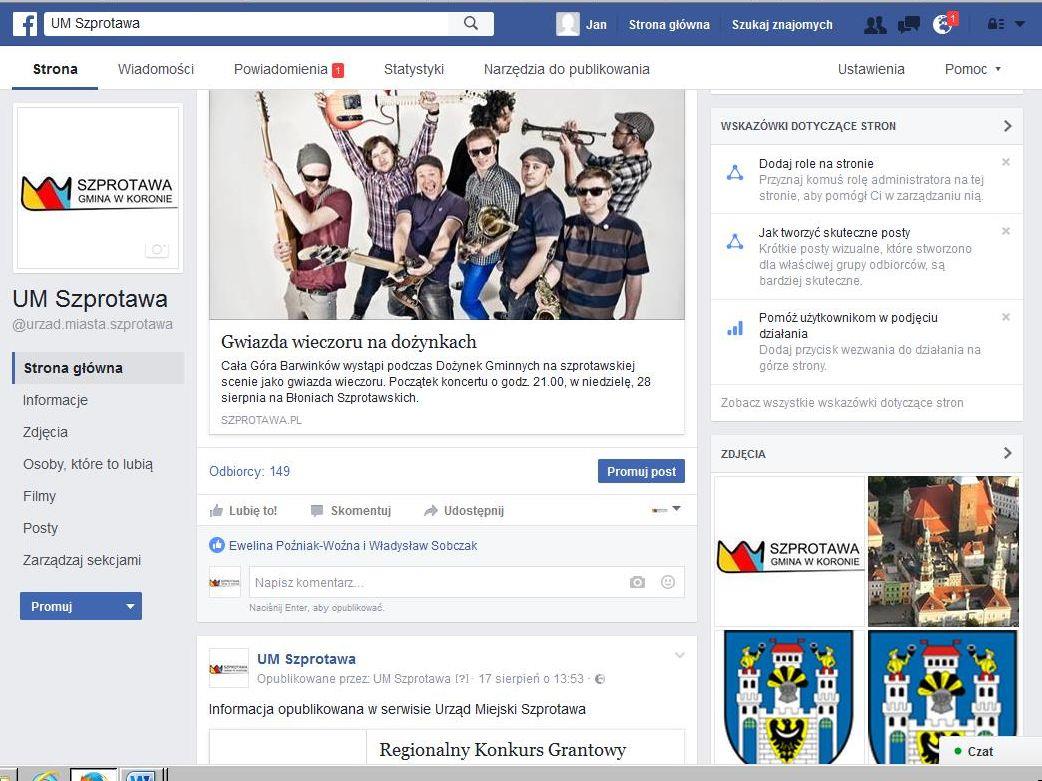Click the Facebook logo icon

tap(25, 25)
